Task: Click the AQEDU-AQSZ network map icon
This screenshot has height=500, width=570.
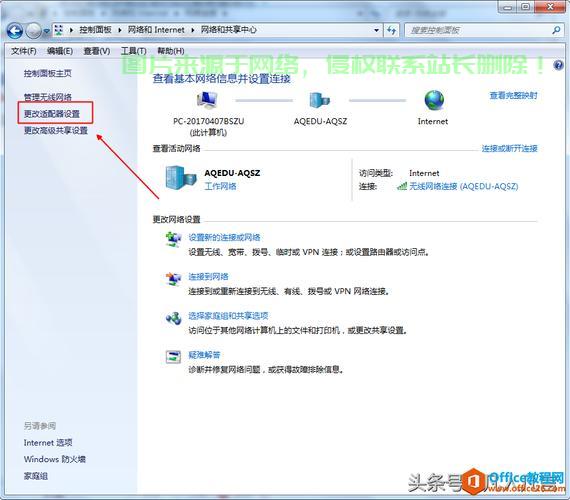Action: point(320,100)
